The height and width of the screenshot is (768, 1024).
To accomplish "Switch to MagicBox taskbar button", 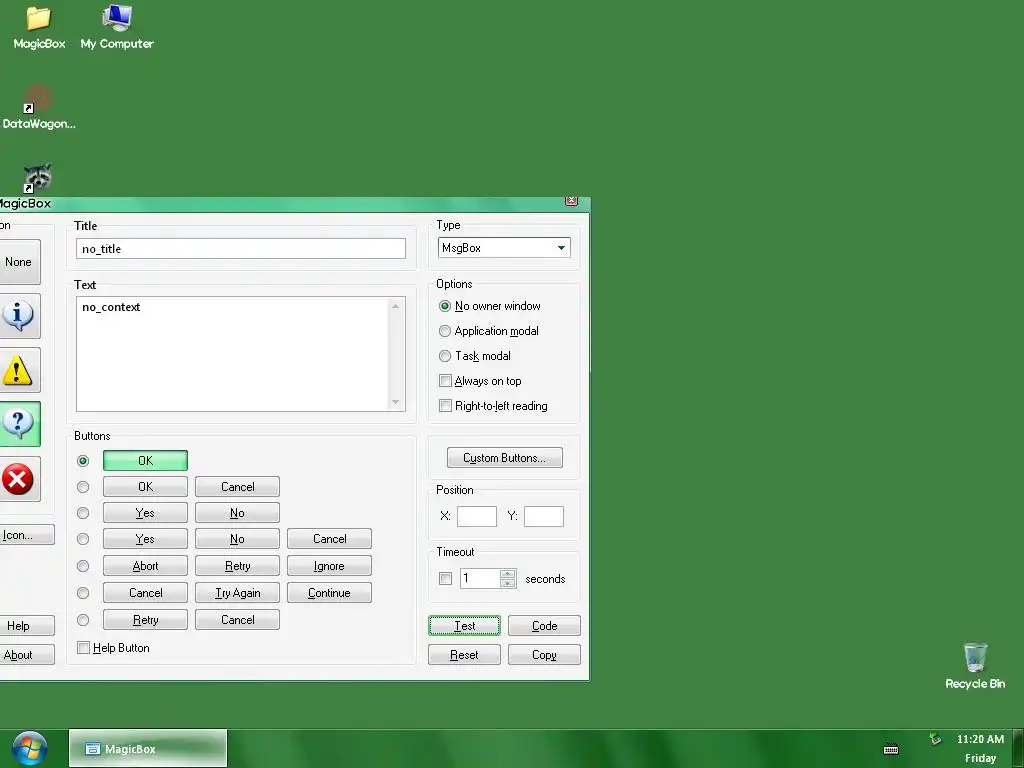I will (148, 748).
